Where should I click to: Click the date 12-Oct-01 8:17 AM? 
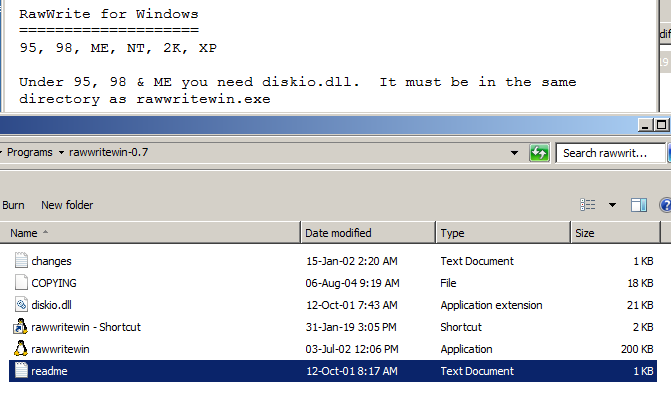tap(352, 371)
